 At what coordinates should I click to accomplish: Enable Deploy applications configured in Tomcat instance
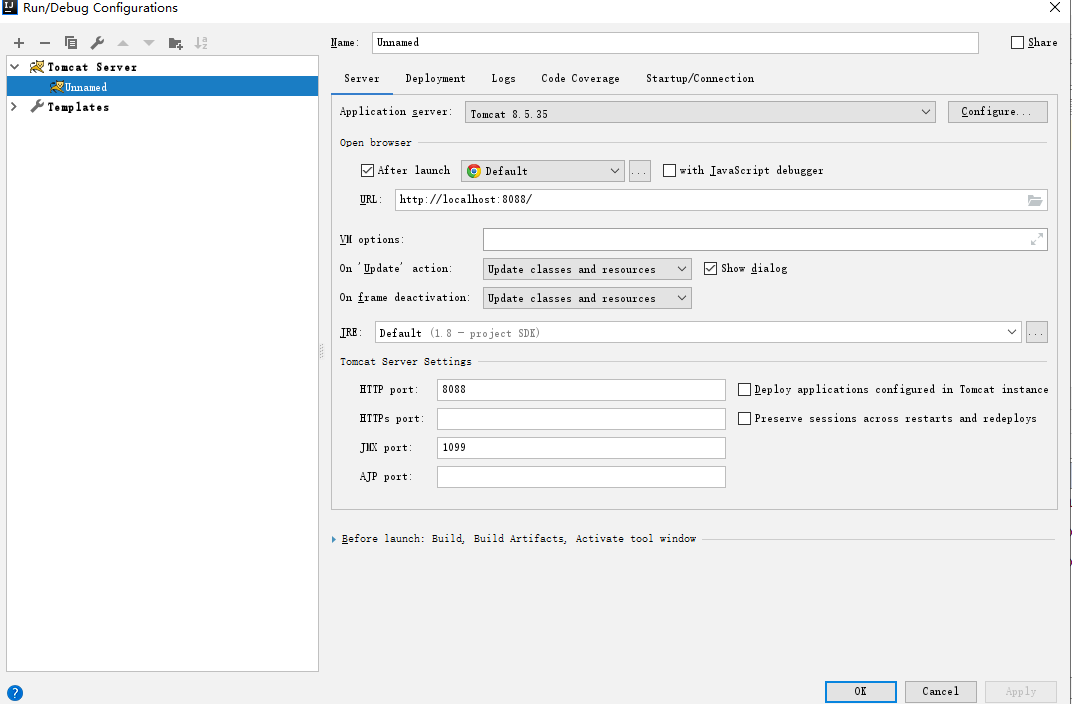pyautogui.click(x=745, y=390)
